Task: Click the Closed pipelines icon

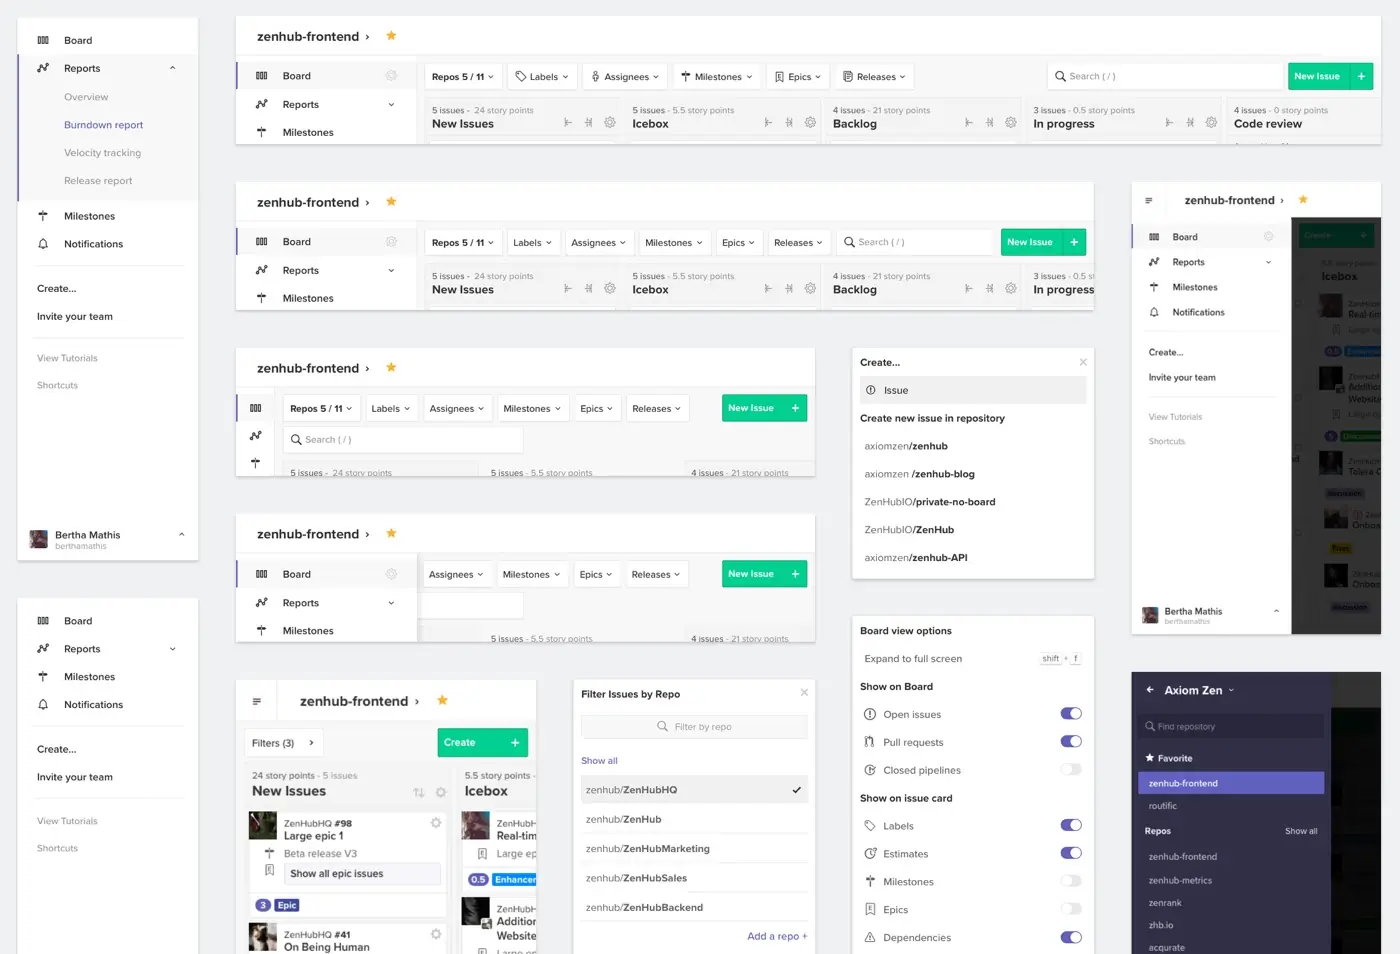Action: (870, 770)
